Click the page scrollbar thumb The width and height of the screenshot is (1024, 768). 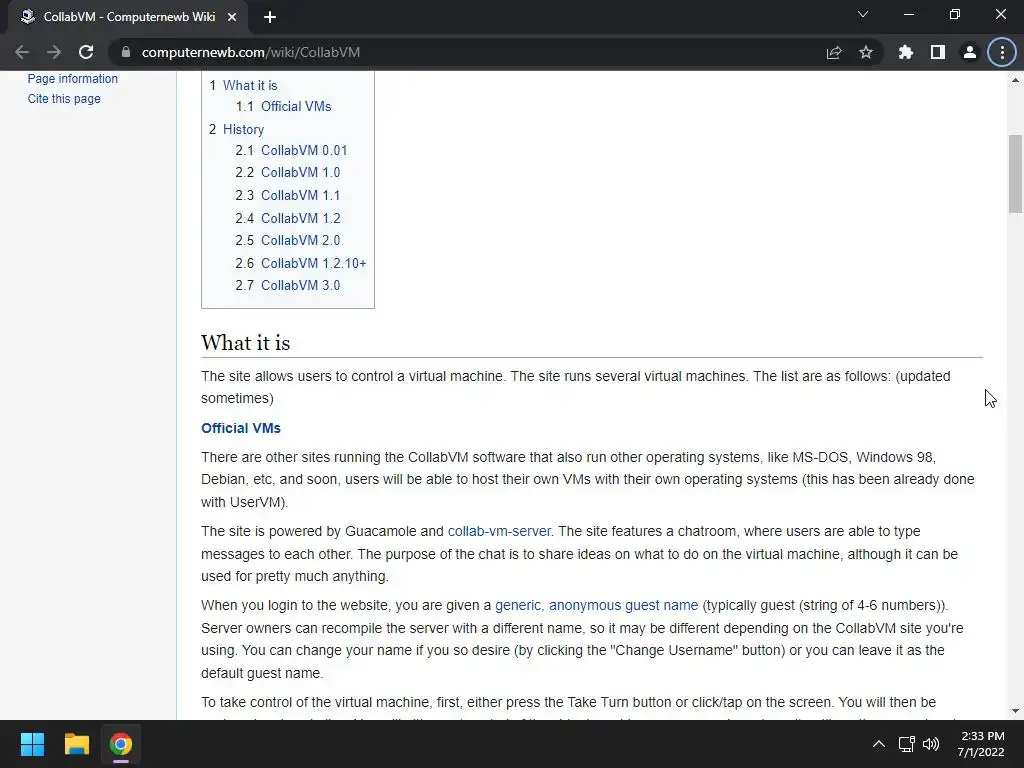pyautogui.click(x=1015, y=174)
